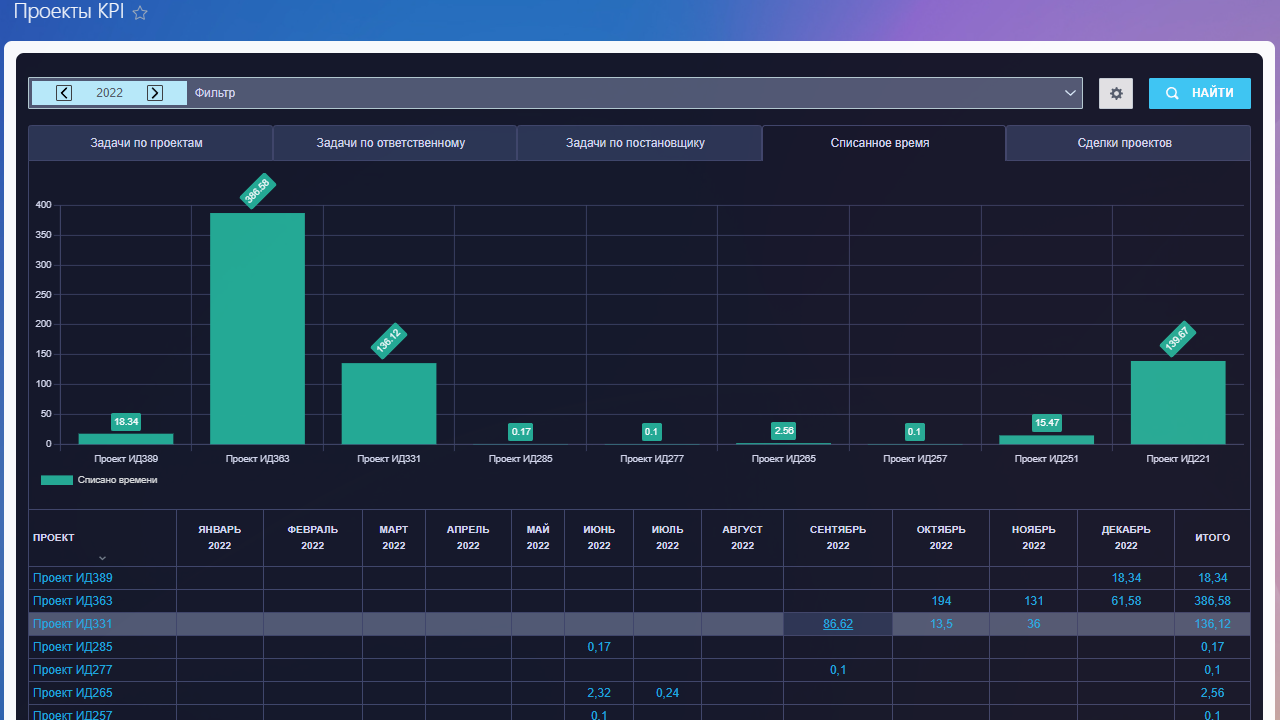Open the Сделки проектов tab
This screenshot has width=1280, height=720.
click(1124, 143)
